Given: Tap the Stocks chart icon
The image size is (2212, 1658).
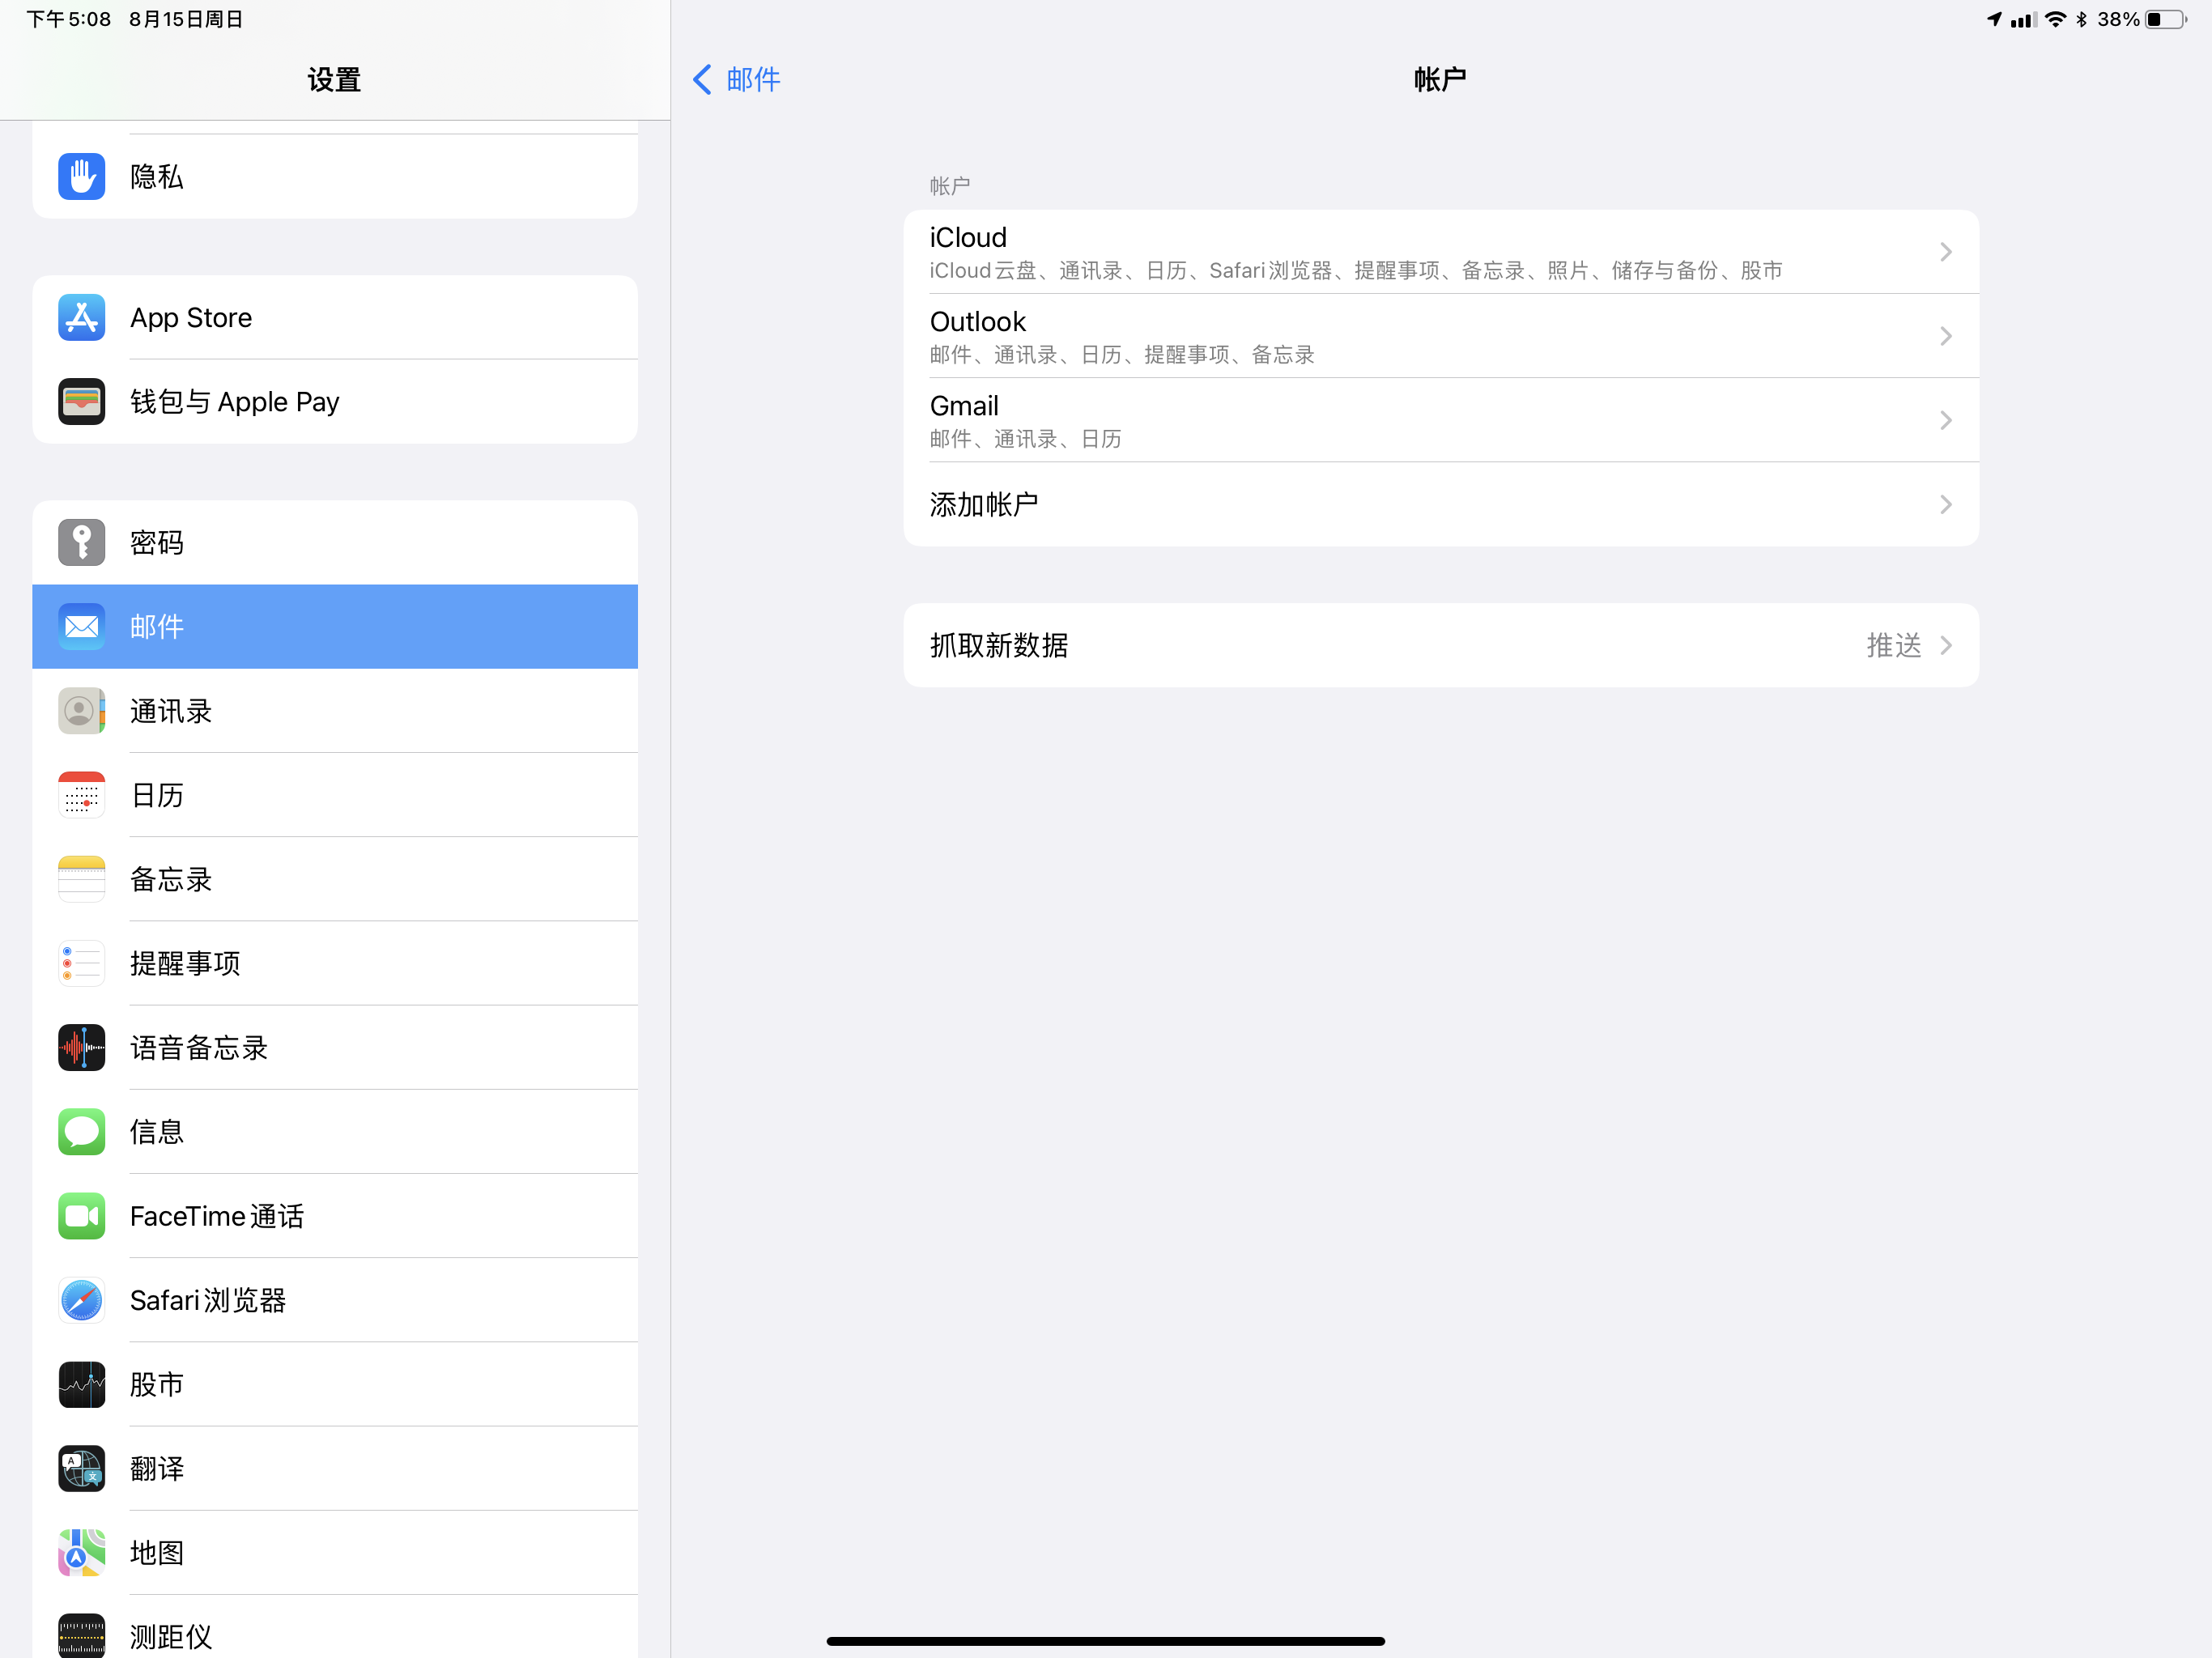Looking at the screenshot, I should pos(81,1385).
